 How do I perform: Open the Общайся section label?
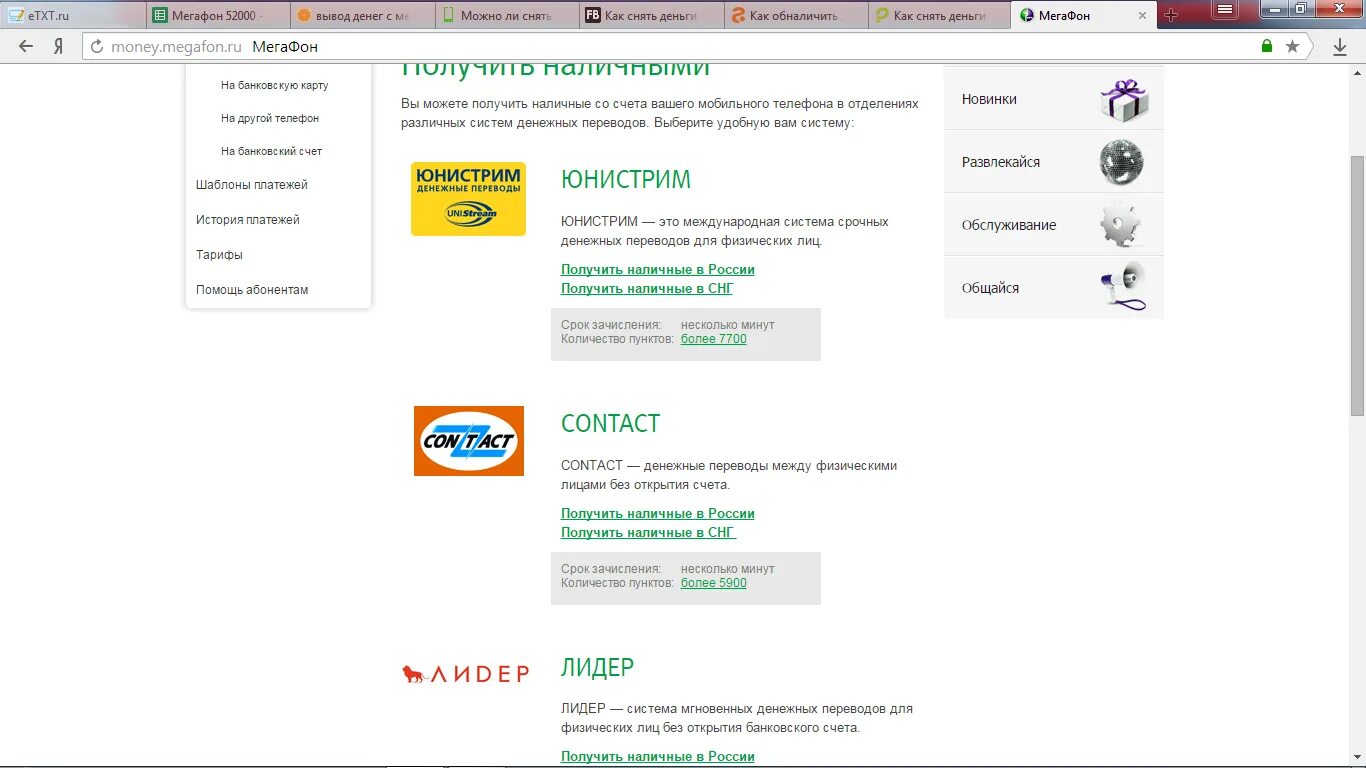(991, 288)
